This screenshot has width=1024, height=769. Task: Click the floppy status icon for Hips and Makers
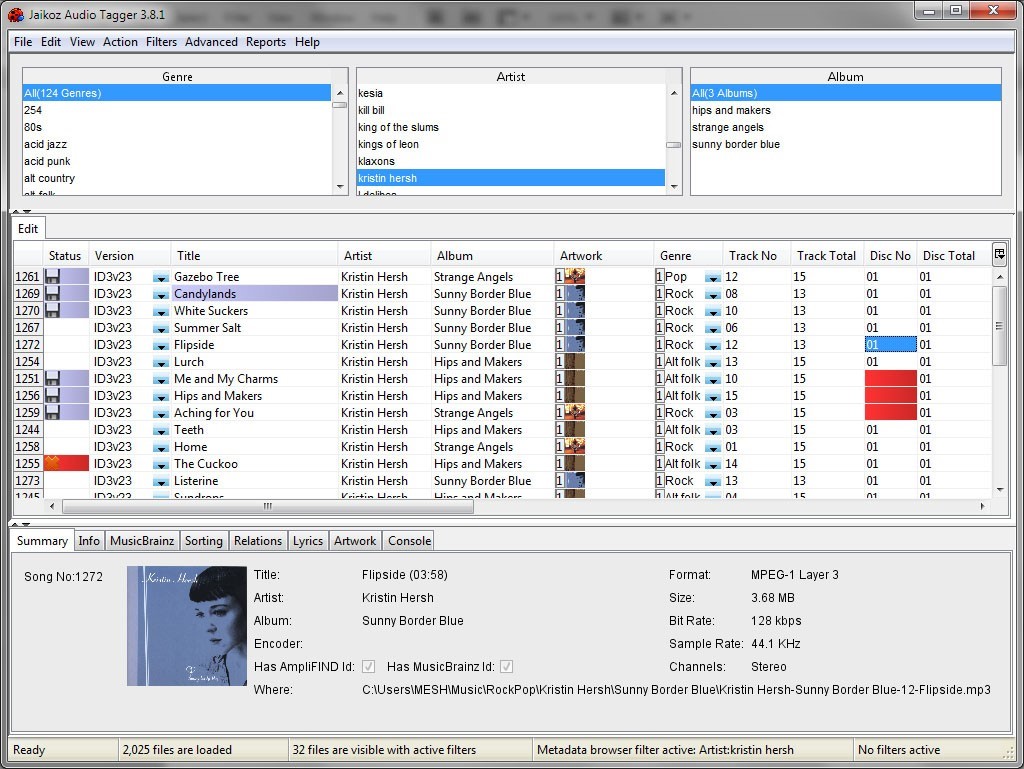click(x=53, y=396)
